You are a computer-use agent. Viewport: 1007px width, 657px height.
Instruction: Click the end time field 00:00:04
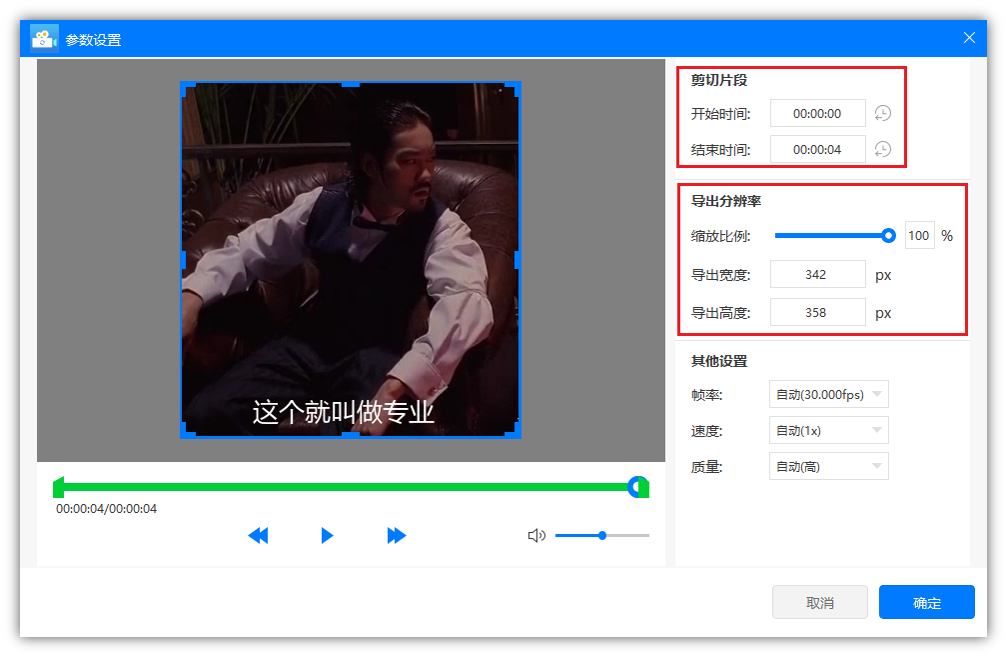pyautogui.click(x=818, y=150)
